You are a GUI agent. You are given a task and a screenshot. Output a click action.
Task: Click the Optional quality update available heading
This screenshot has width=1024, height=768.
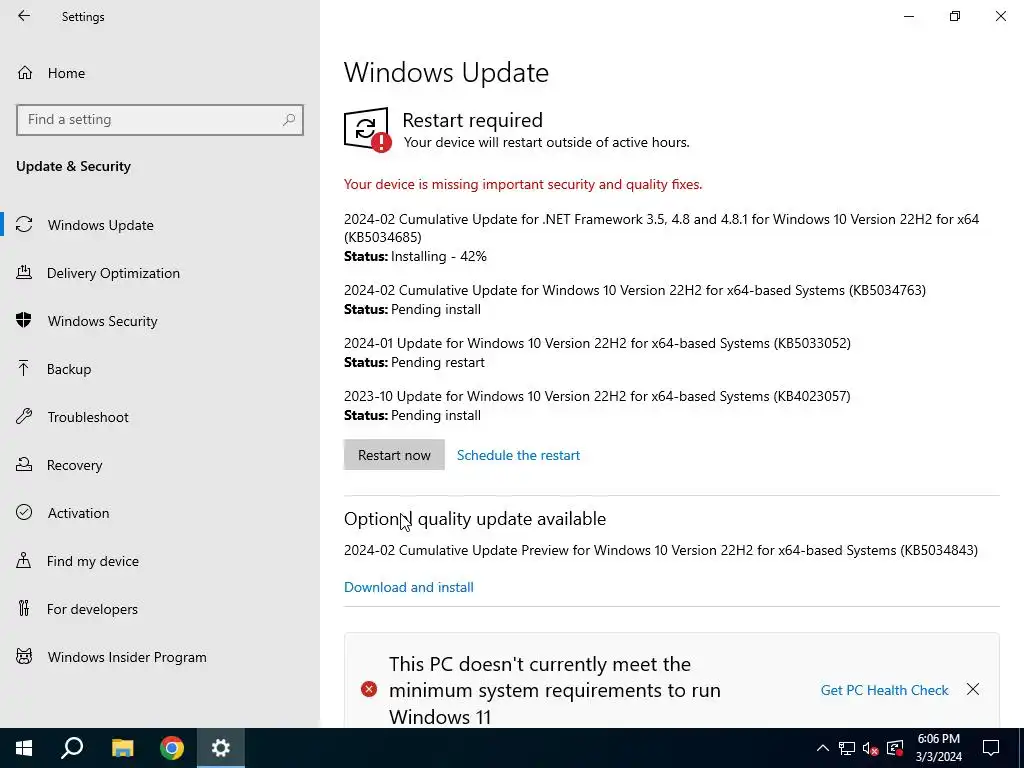click(x=475, y=519)
